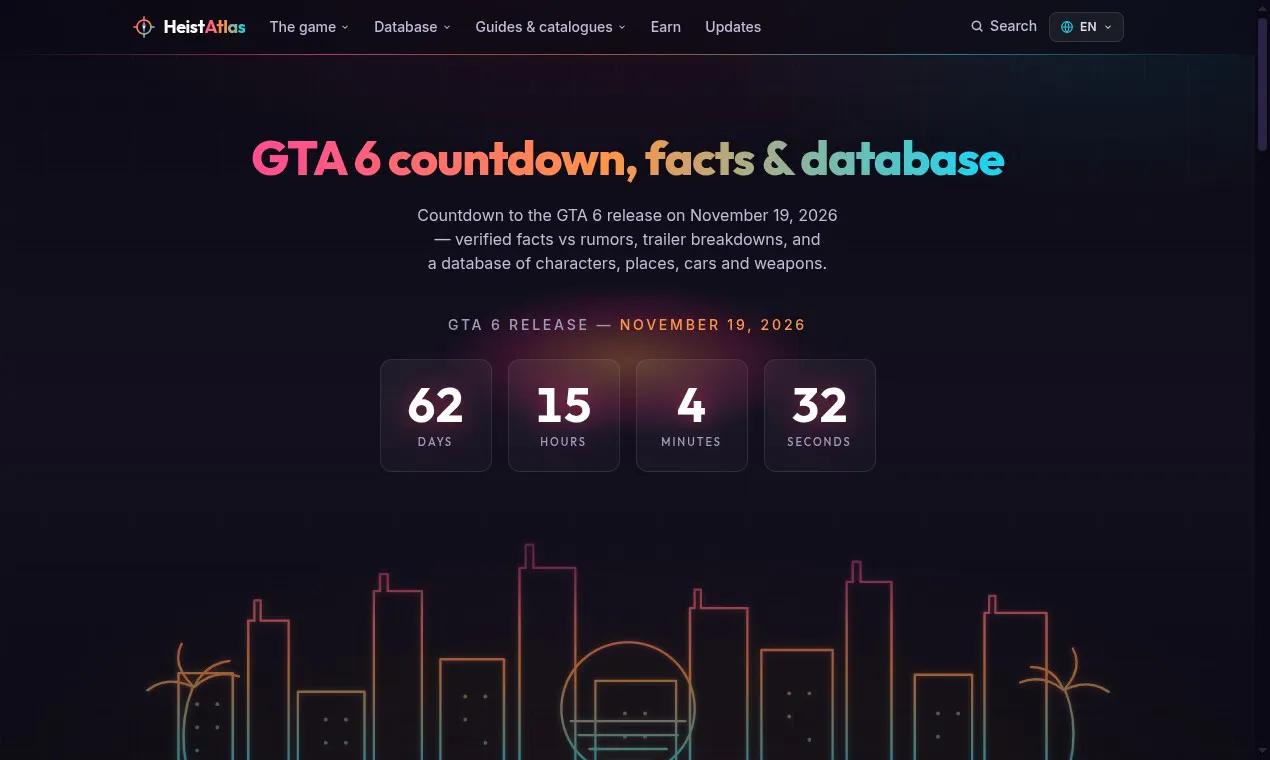
Task: Click the 15 hours countdown tile
Action: click(x=564, y=415)
